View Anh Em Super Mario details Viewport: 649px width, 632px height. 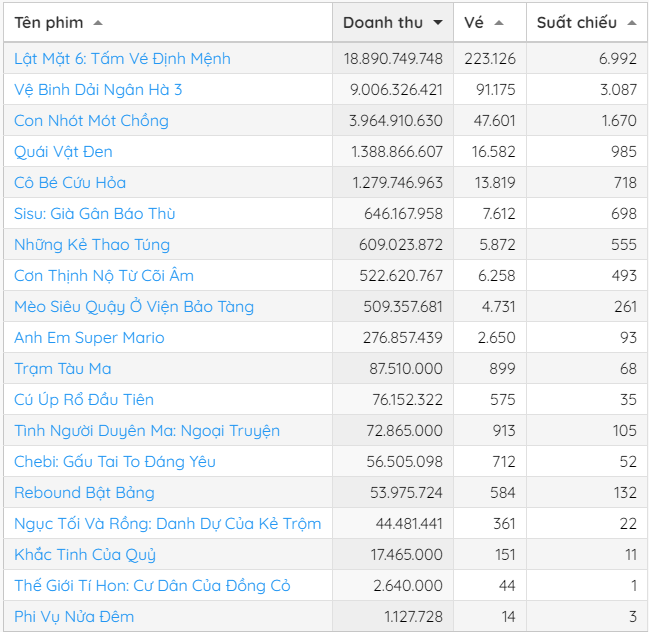click(89, 338)
